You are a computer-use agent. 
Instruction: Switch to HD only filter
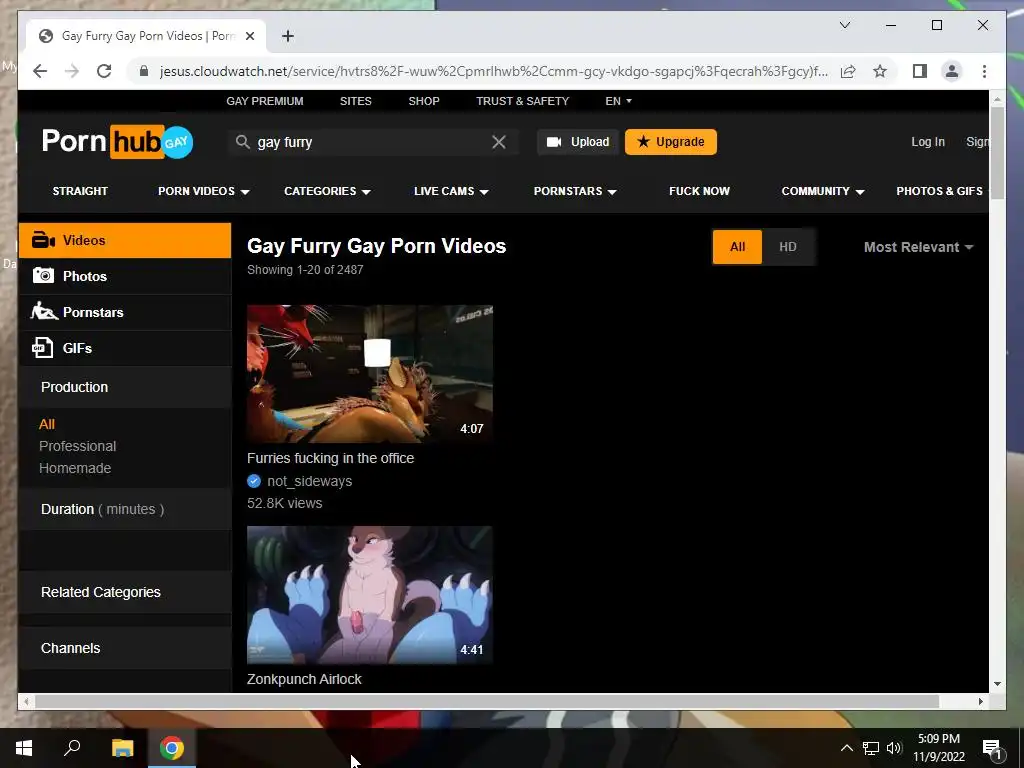point(788,247)
